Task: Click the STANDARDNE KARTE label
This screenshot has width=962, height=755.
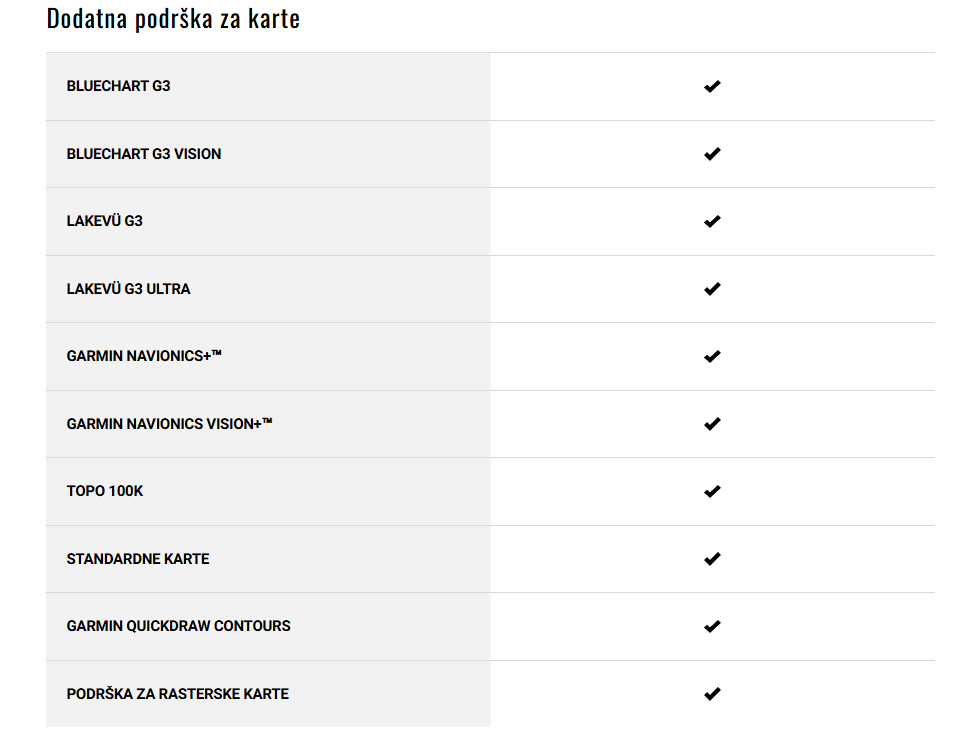Action: [137, 559]
